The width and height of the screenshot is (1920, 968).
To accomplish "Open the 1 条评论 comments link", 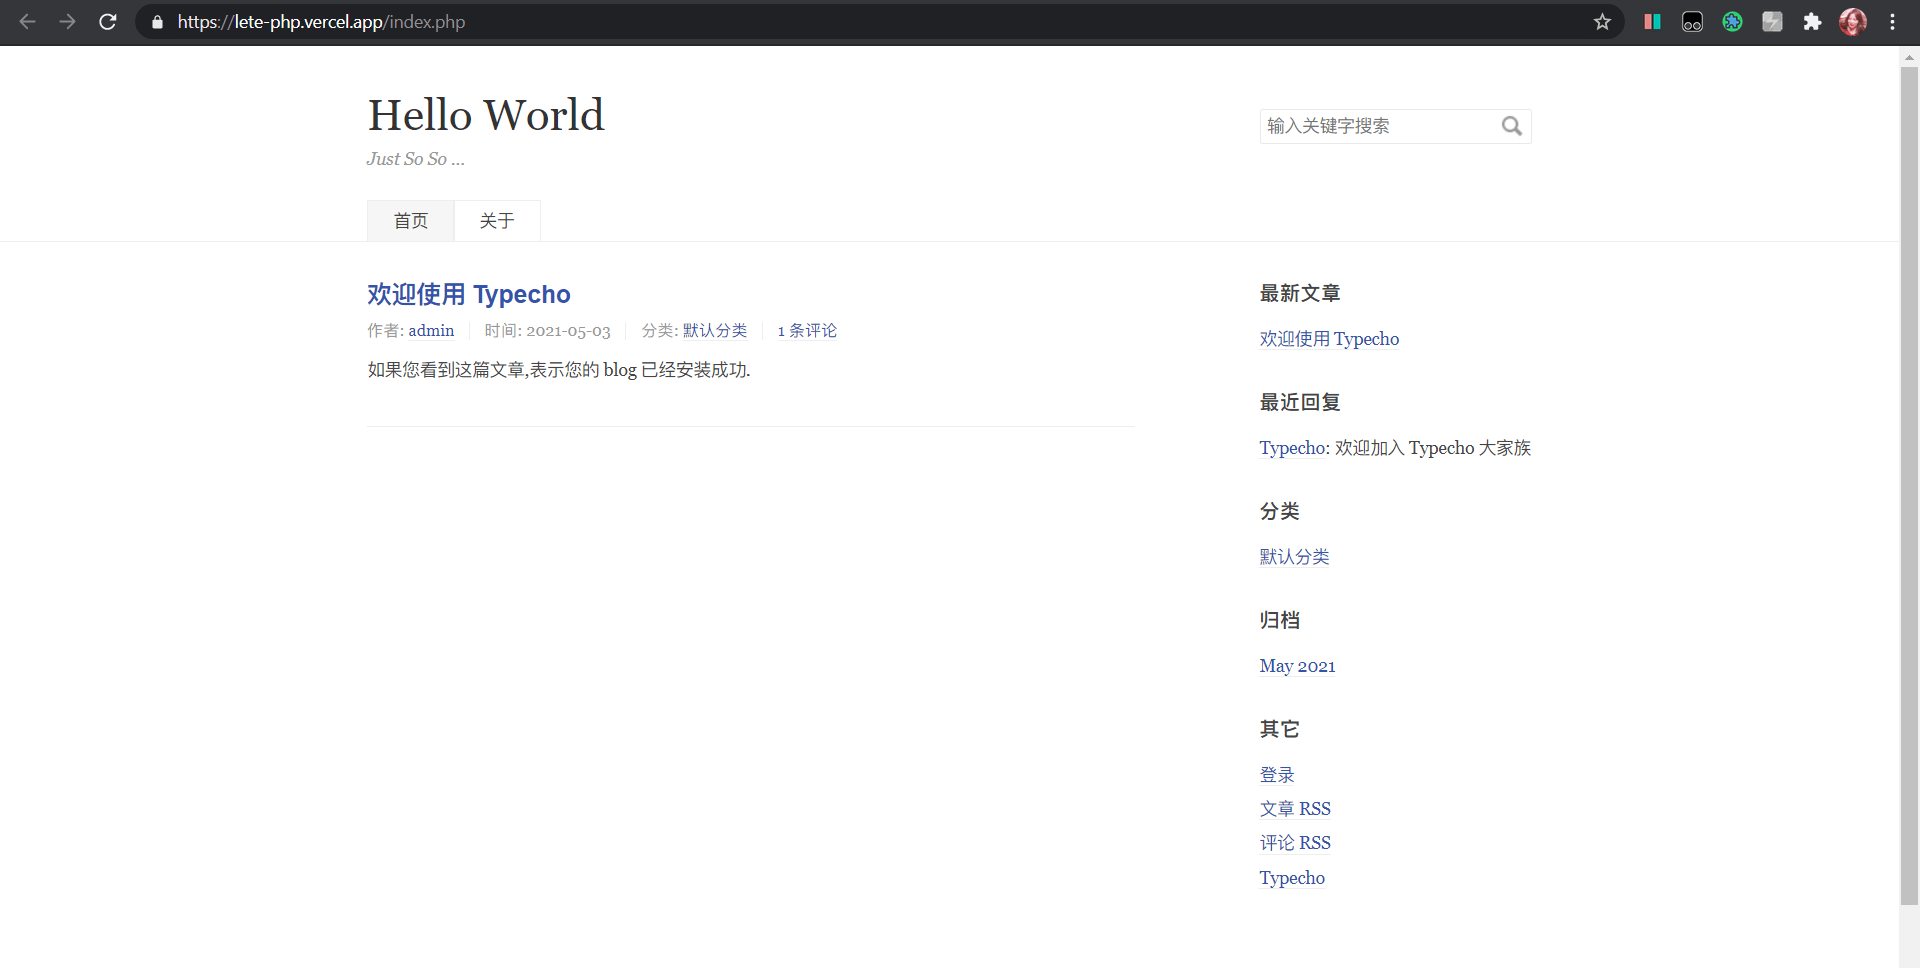I will coord(807,331).
